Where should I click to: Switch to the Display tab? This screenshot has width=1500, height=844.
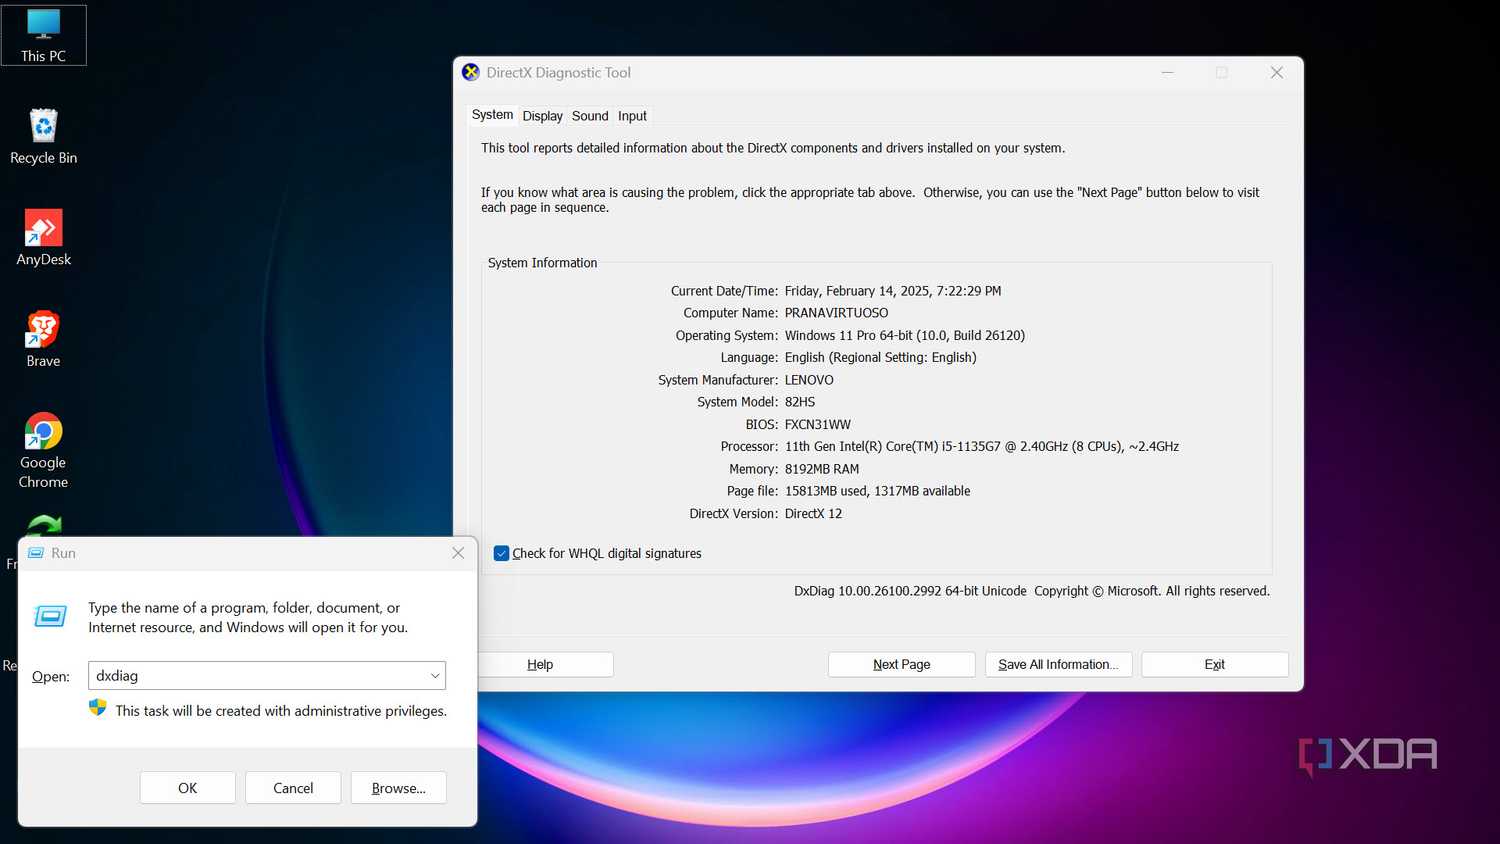[542, 116]
